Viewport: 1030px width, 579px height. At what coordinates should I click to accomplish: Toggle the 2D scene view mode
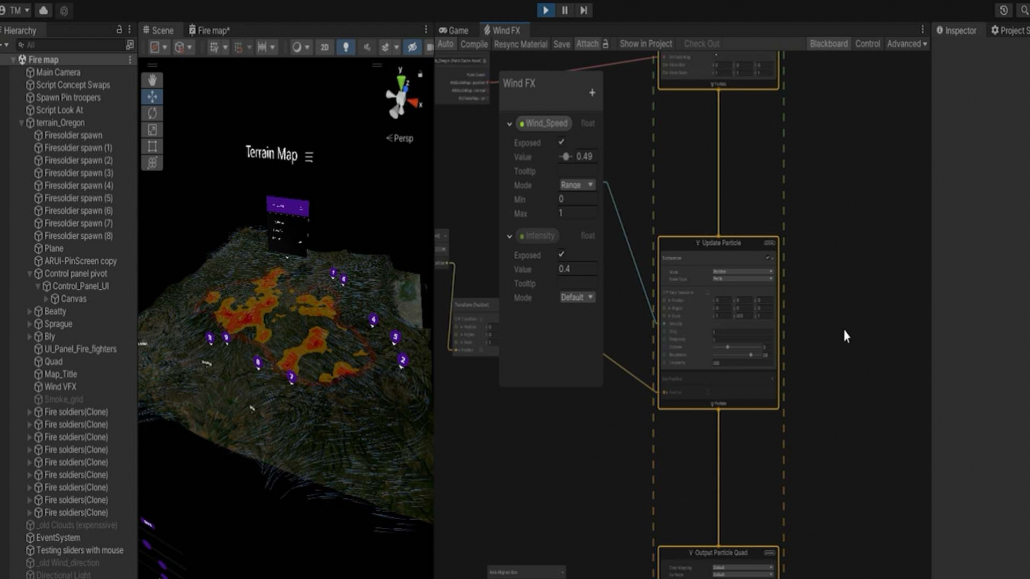click(x=324, y=47)
